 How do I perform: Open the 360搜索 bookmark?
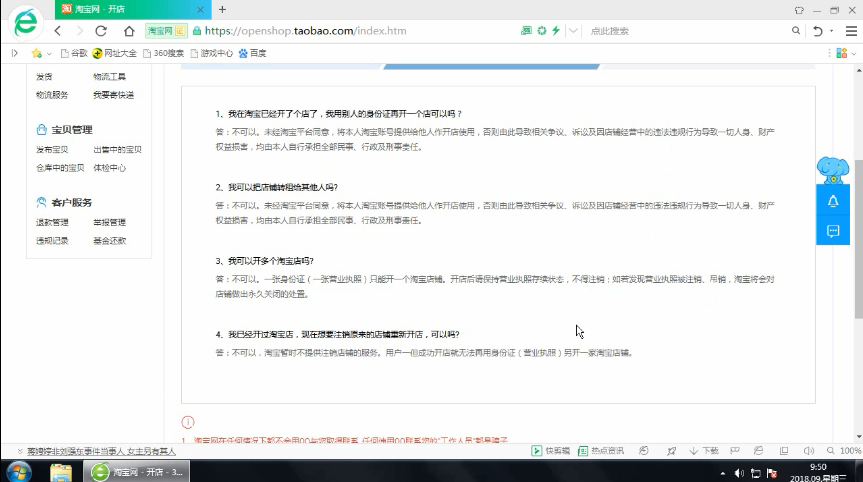click(163, 53)
